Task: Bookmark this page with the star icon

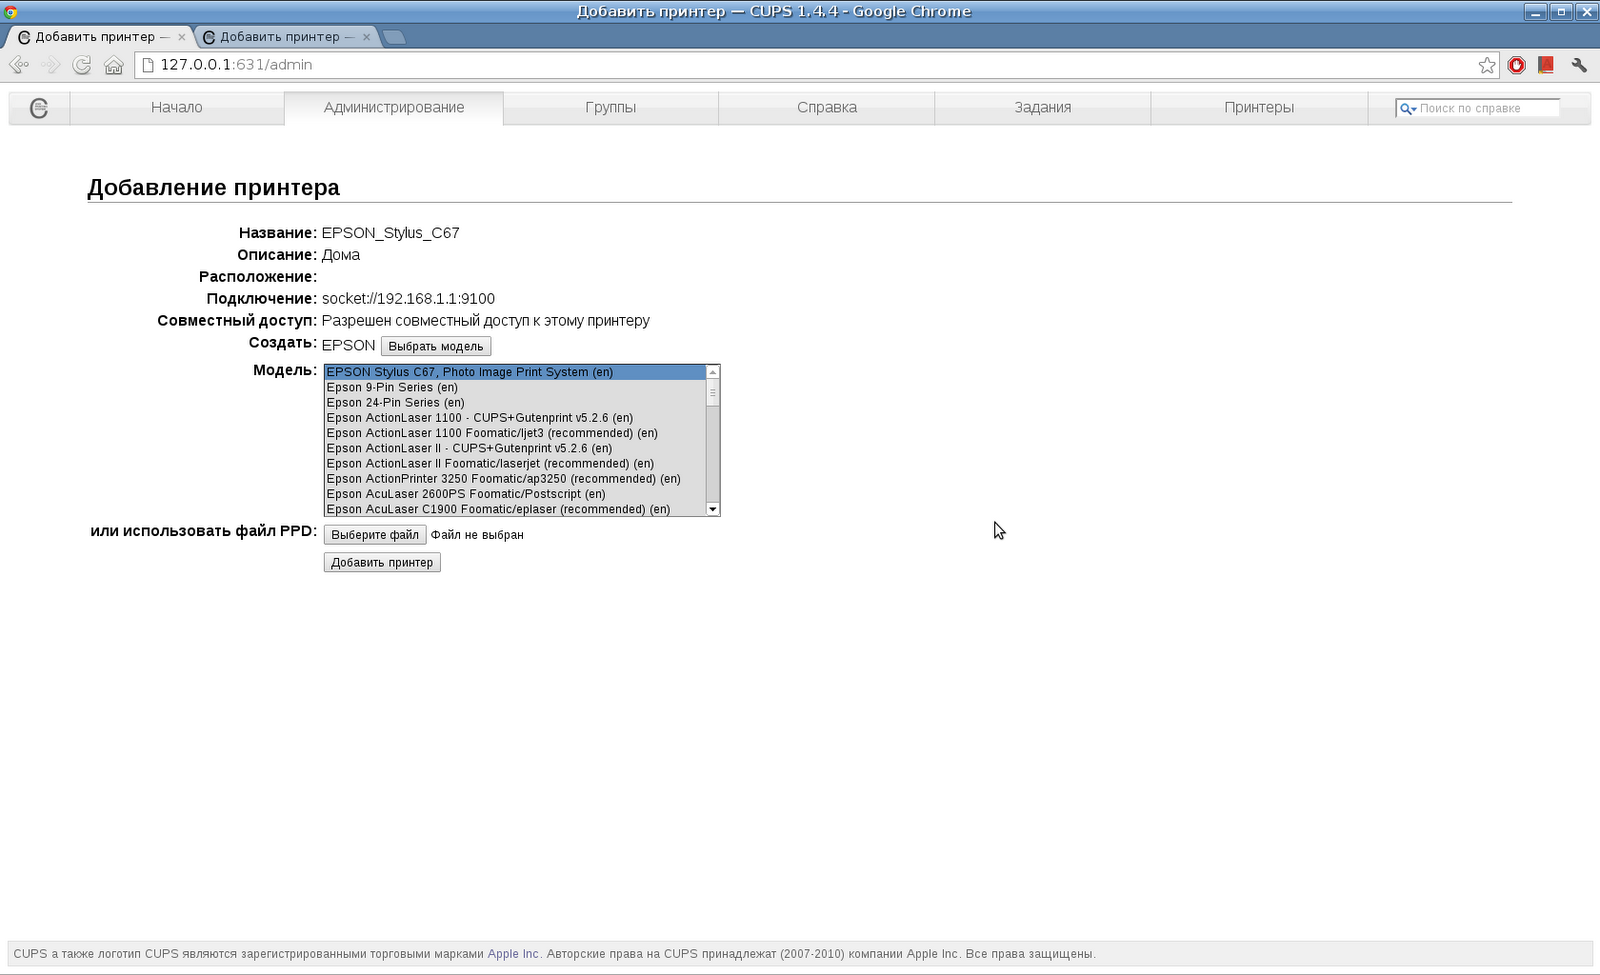Action: click(x=1487, y=65)
